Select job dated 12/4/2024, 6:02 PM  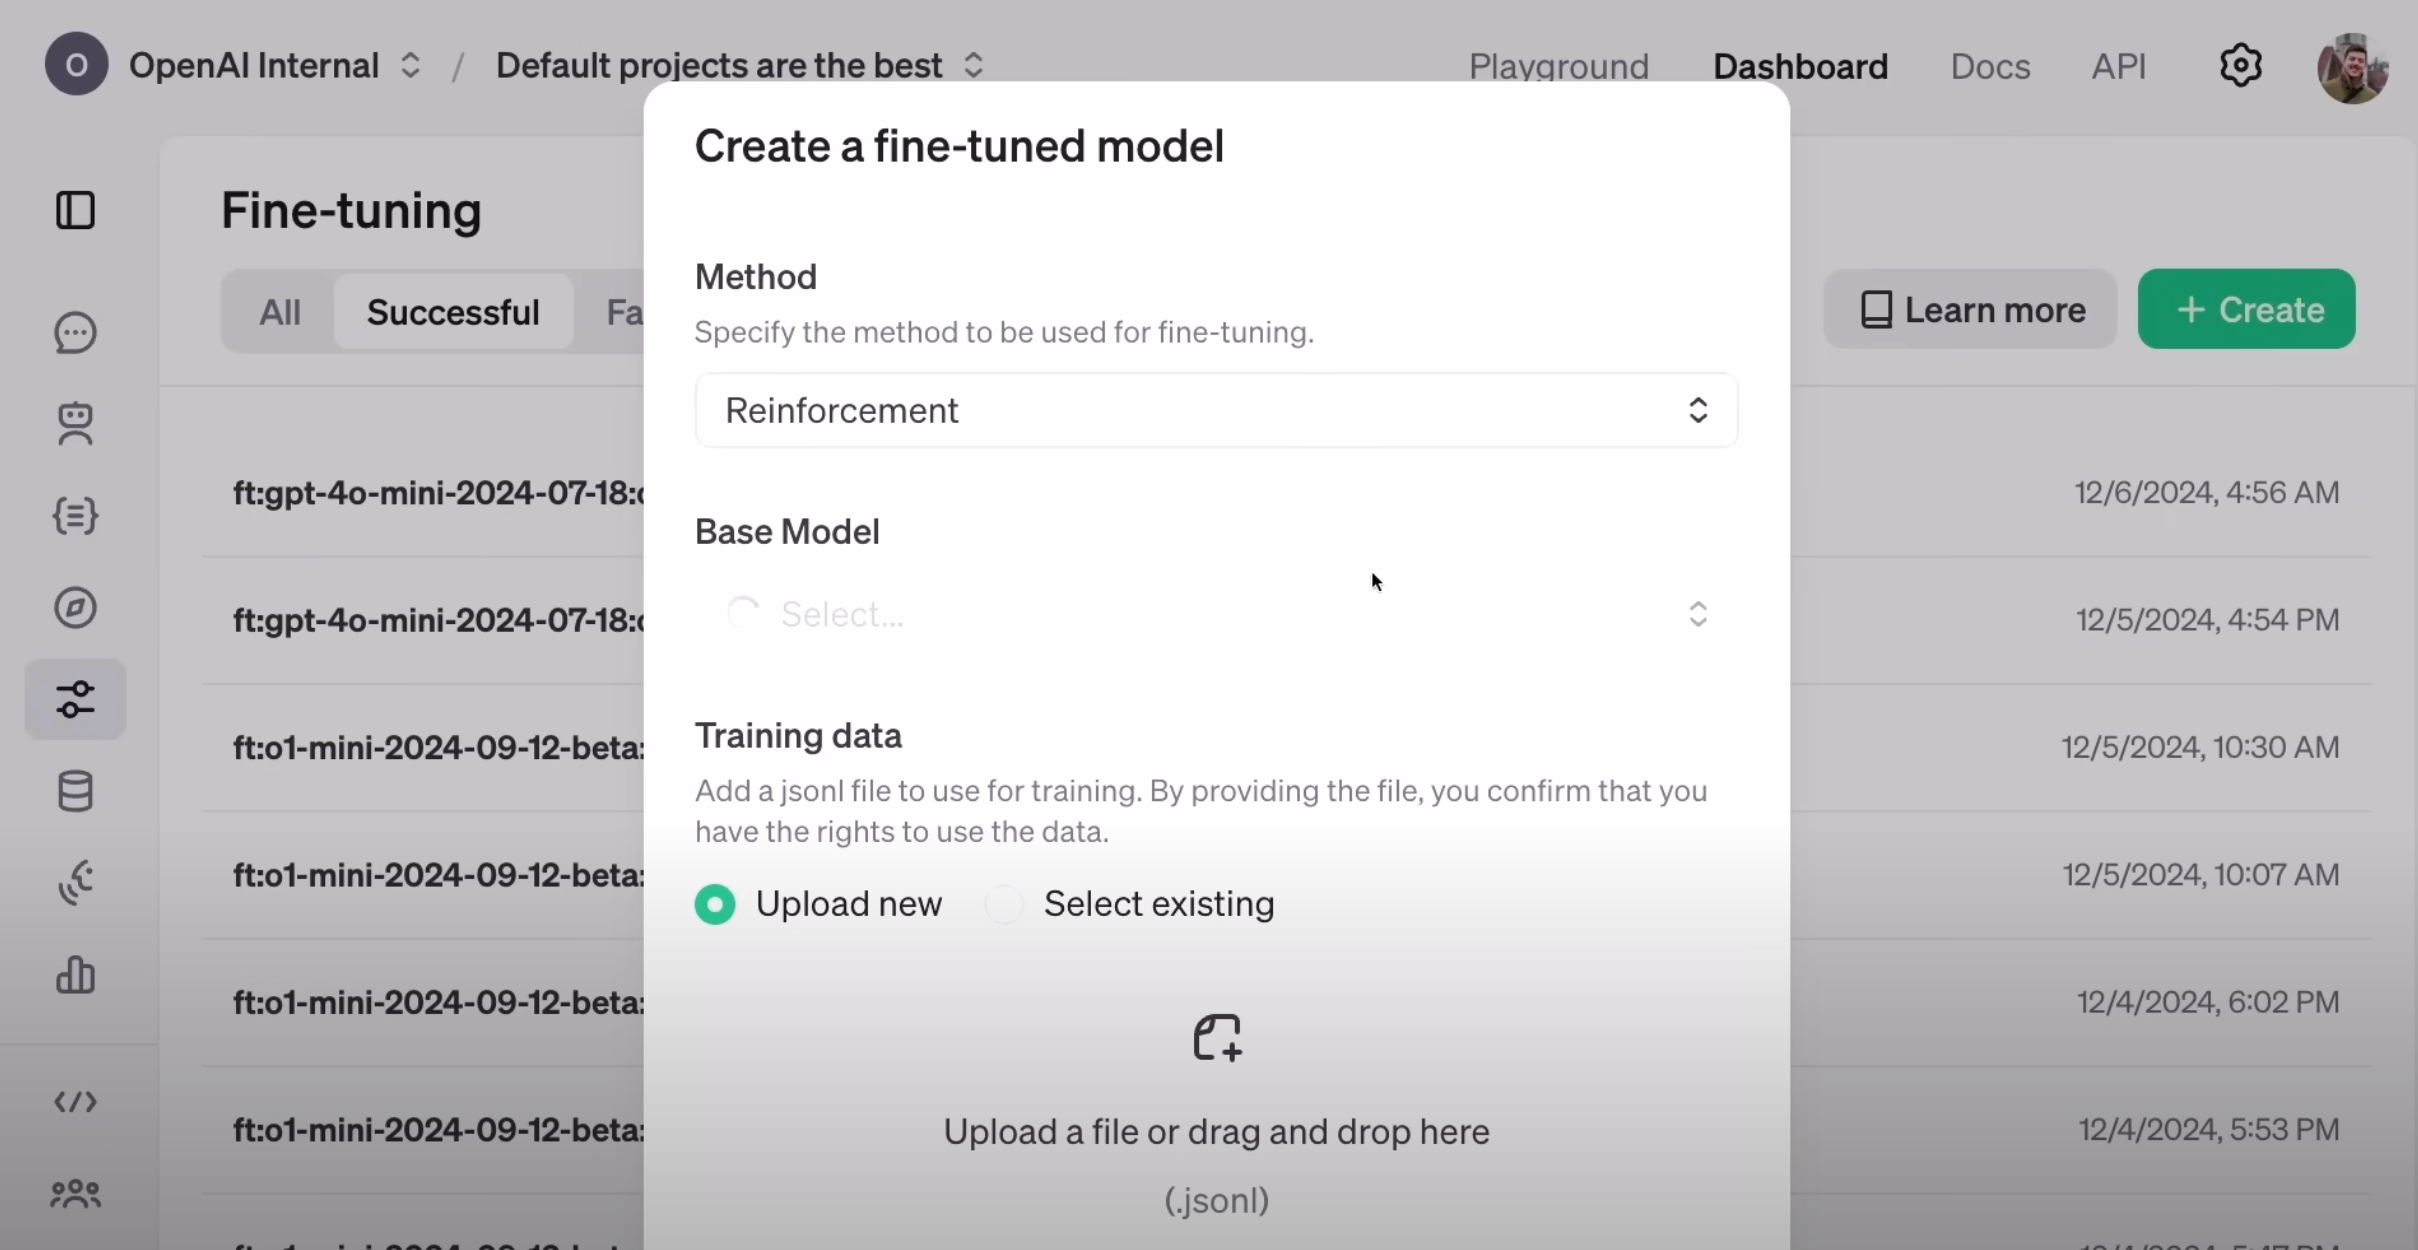(2208, 1001)
